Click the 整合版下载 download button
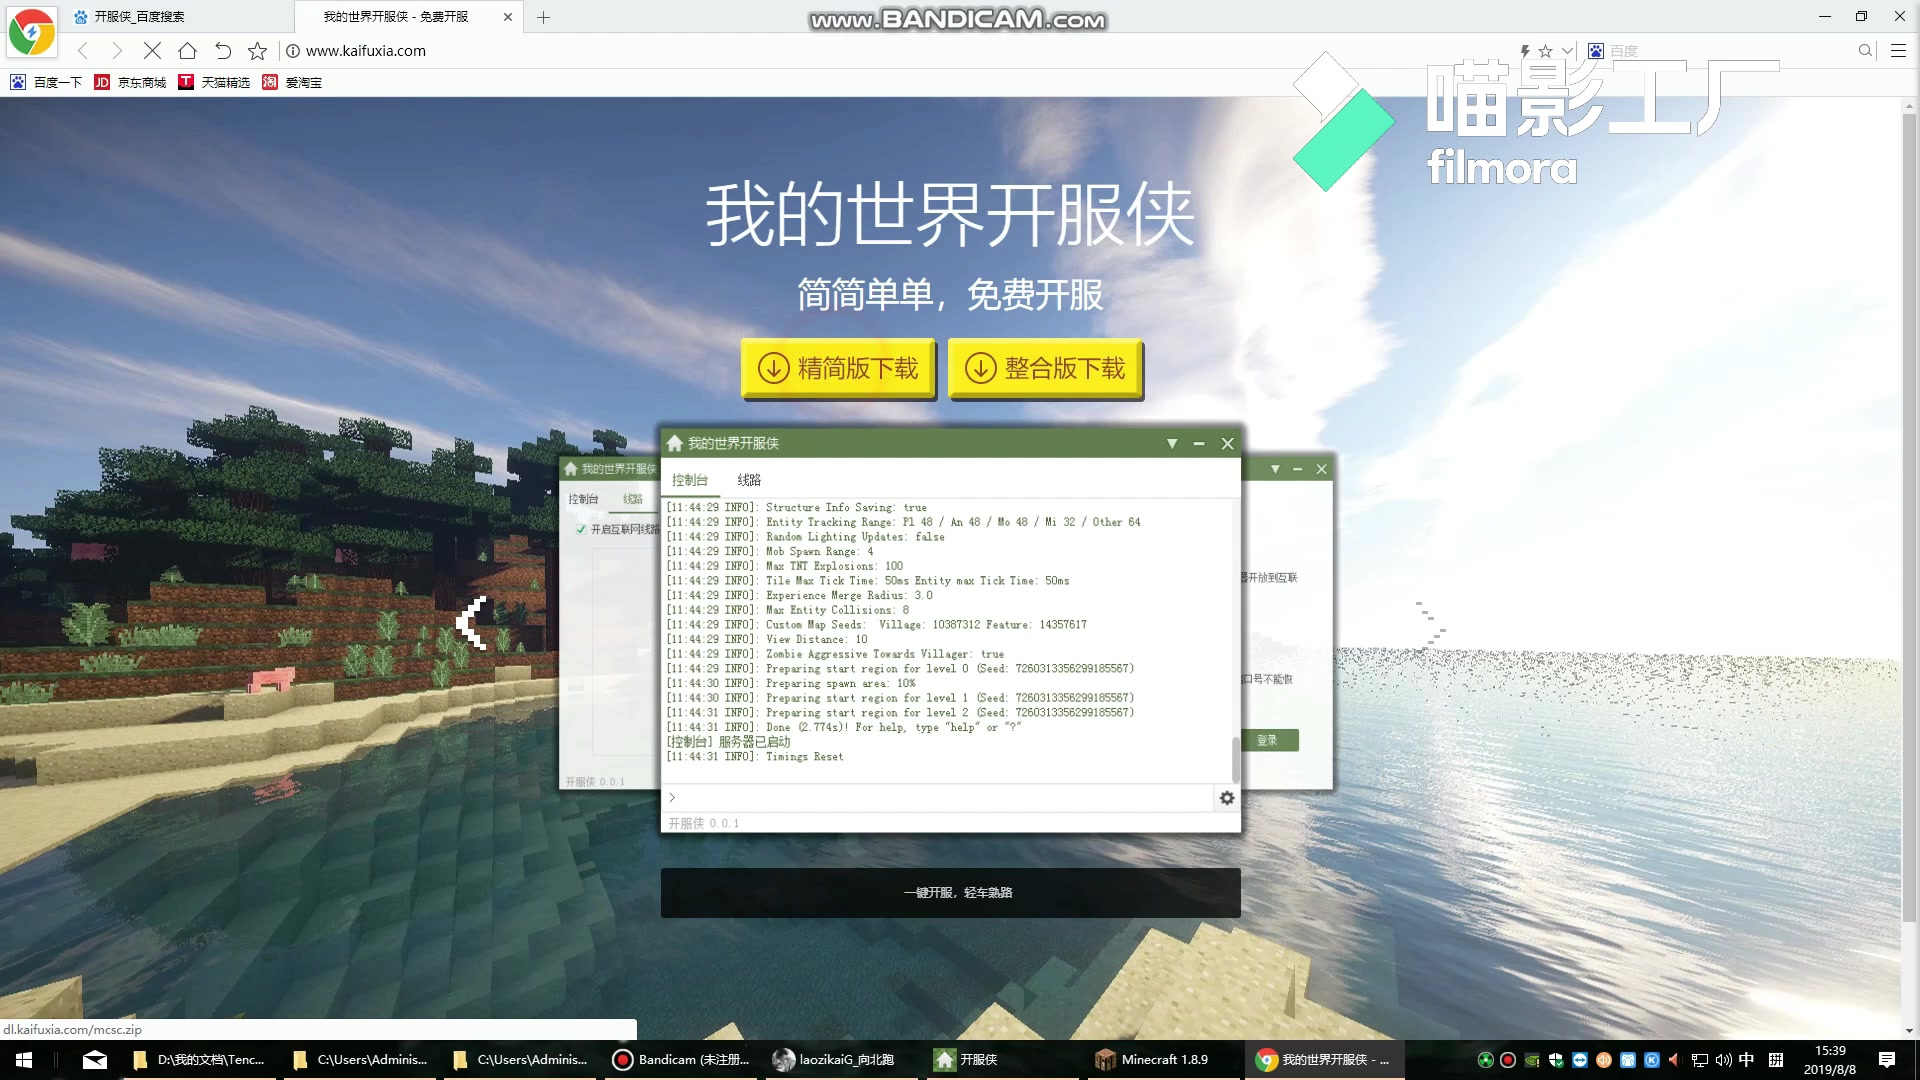Image resolution: width=1920 pixels, height=1080 pixels. pyautogui.click(x=1045, y=368)
